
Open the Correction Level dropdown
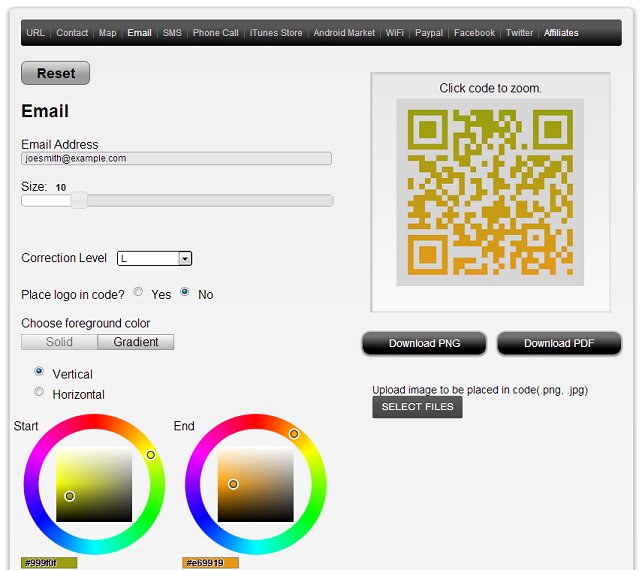[x=154, y=258]
